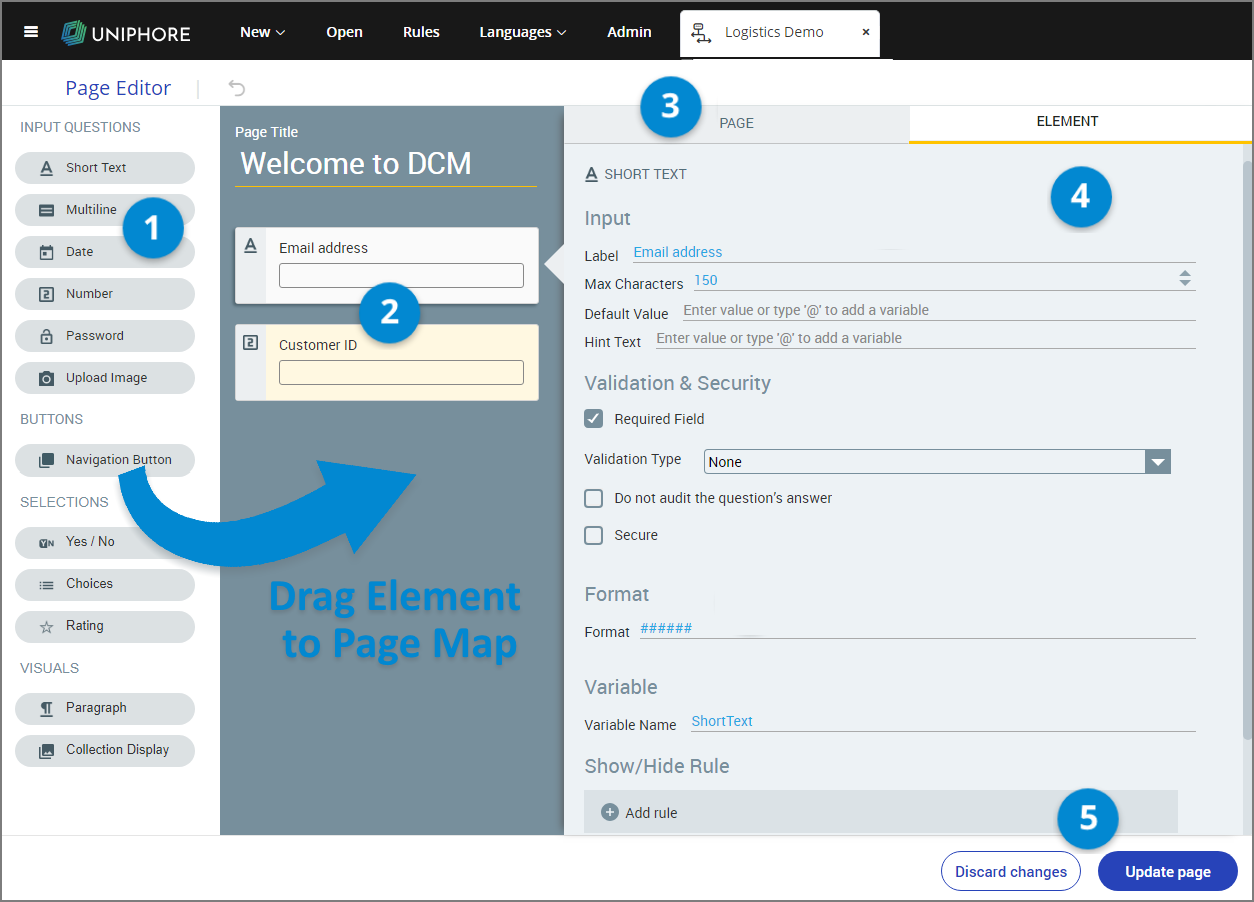Open the hamburger menu icon
The width and height of the screenshot is (1254, 902).
pos(31,32)
